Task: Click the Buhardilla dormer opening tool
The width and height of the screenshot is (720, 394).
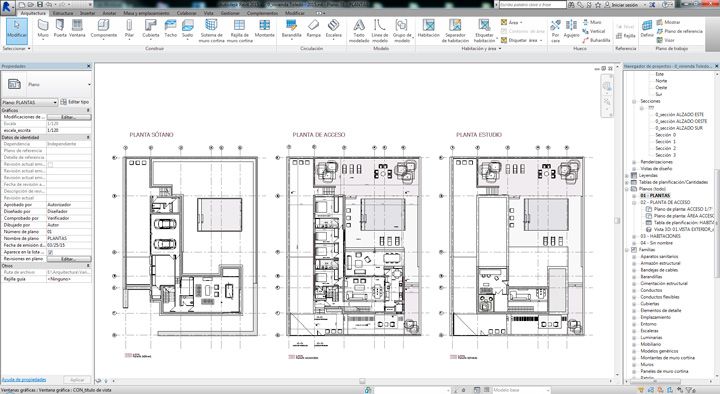Action: [x=596, y=40]
